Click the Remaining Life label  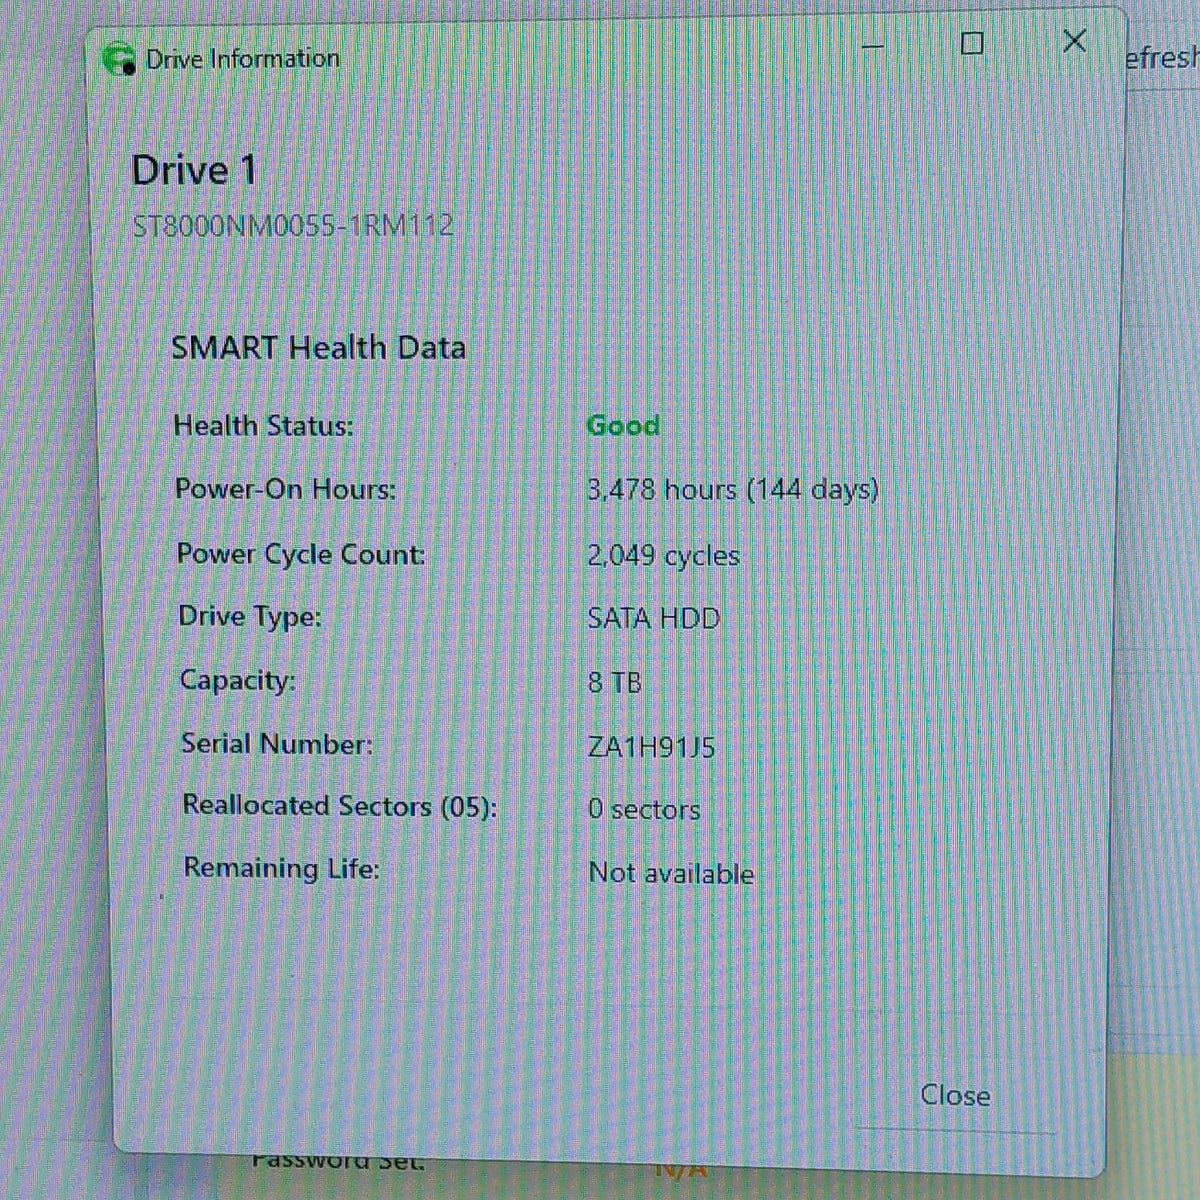[x=282, y=868]
